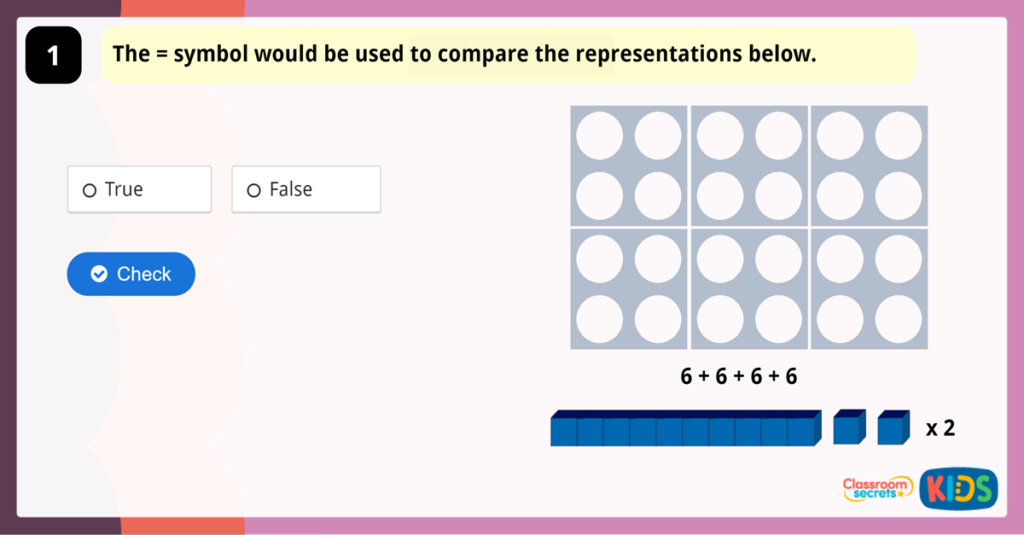This screenshot has width=1024, height=535.
Task: Click the 6 + 6 + 6 + 6 expression
Action: point(739,377)
